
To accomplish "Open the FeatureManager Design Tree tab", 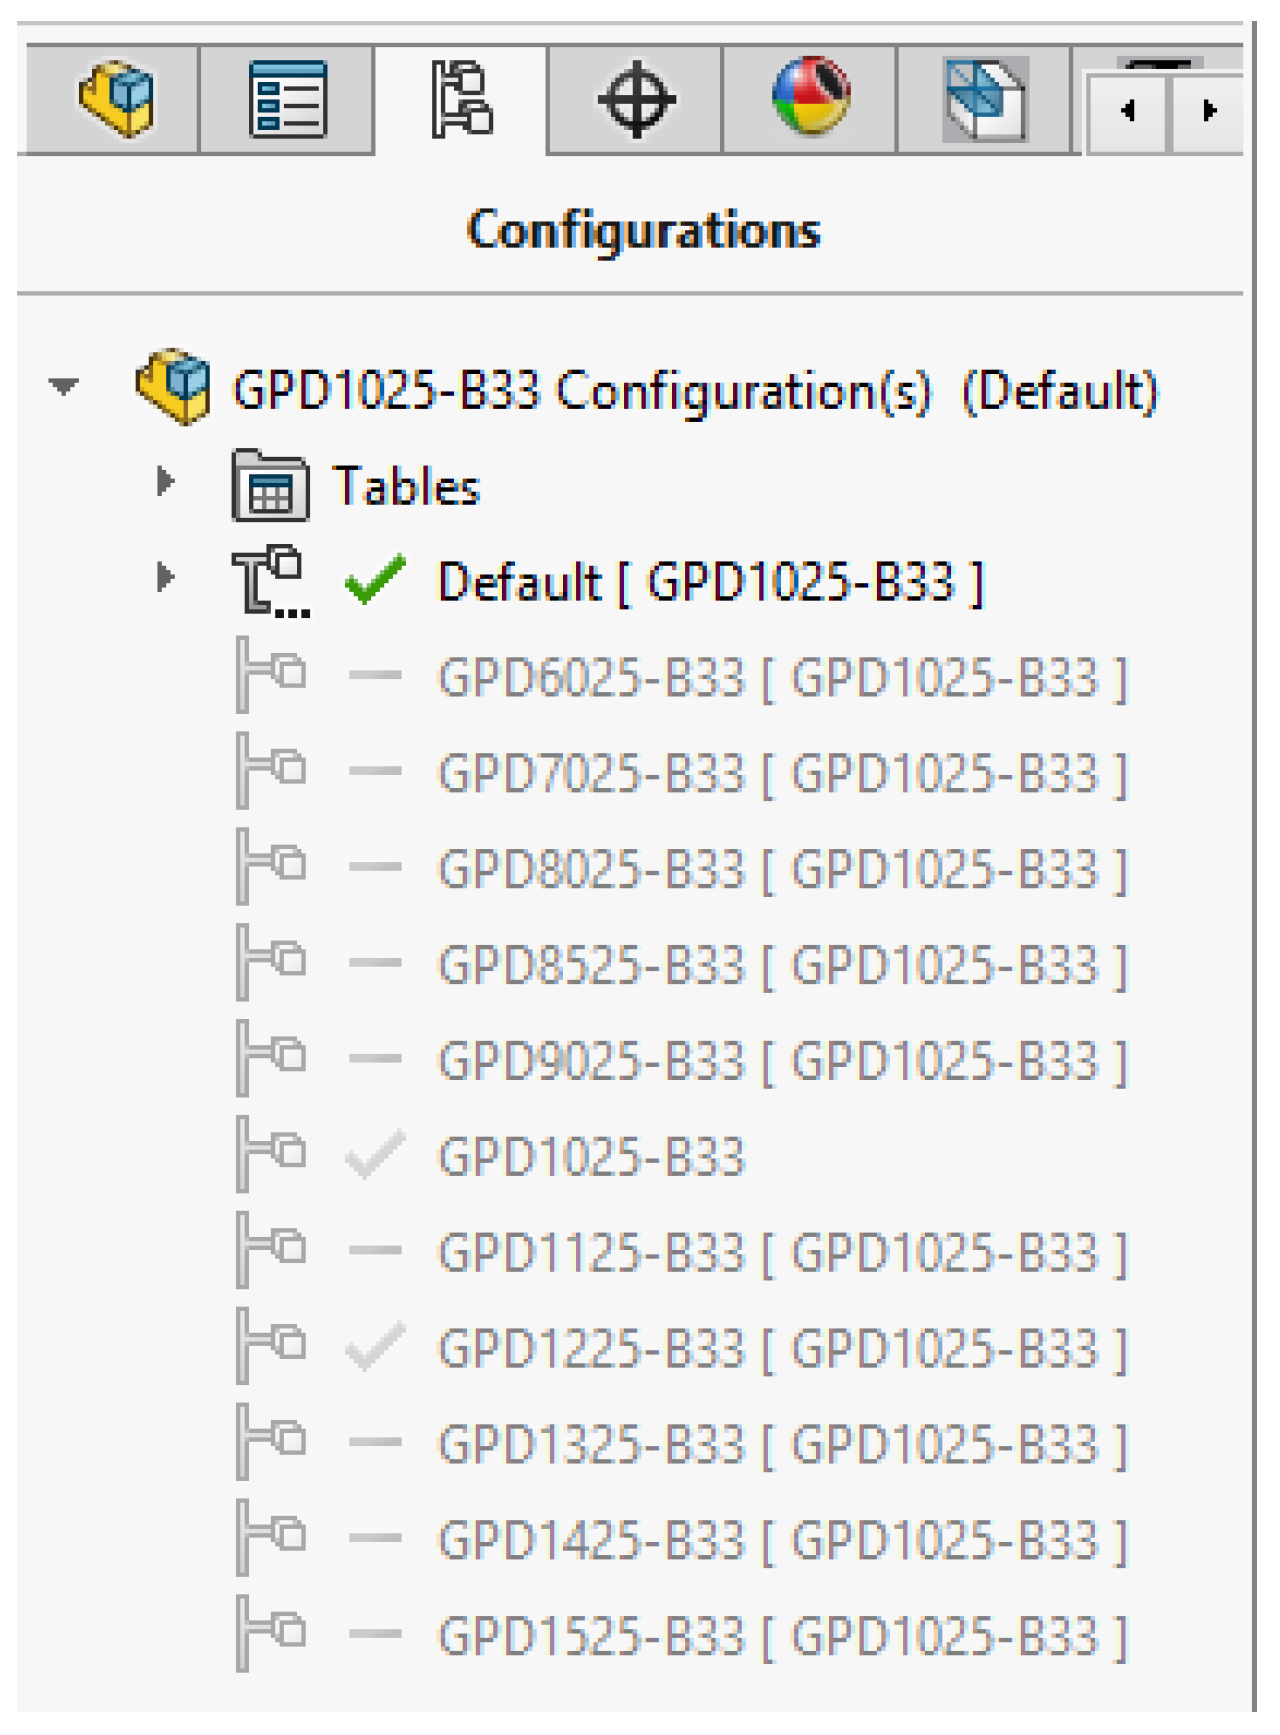I will tap(116, 99).
